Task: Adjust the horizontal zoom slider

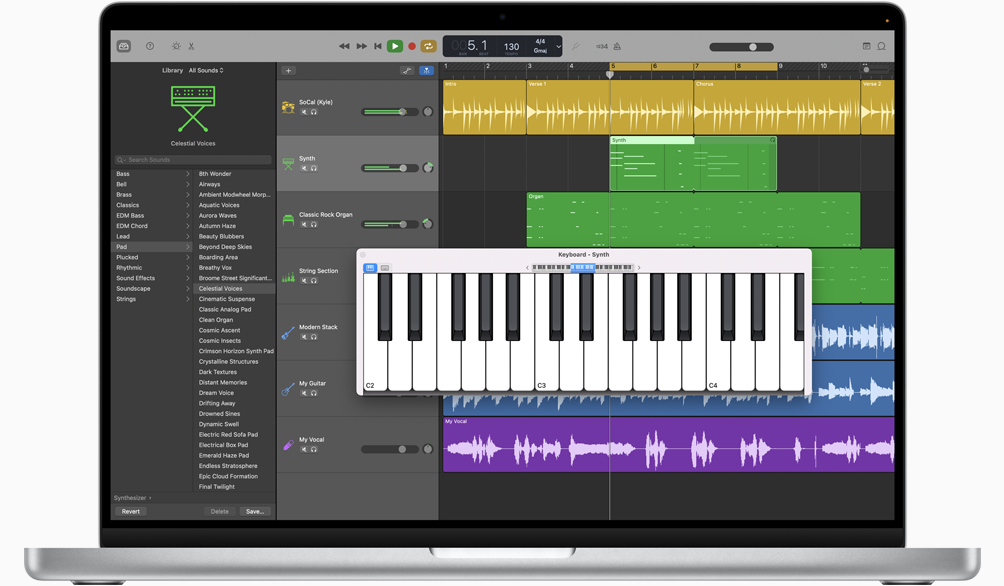Action: tap(875, 69)
